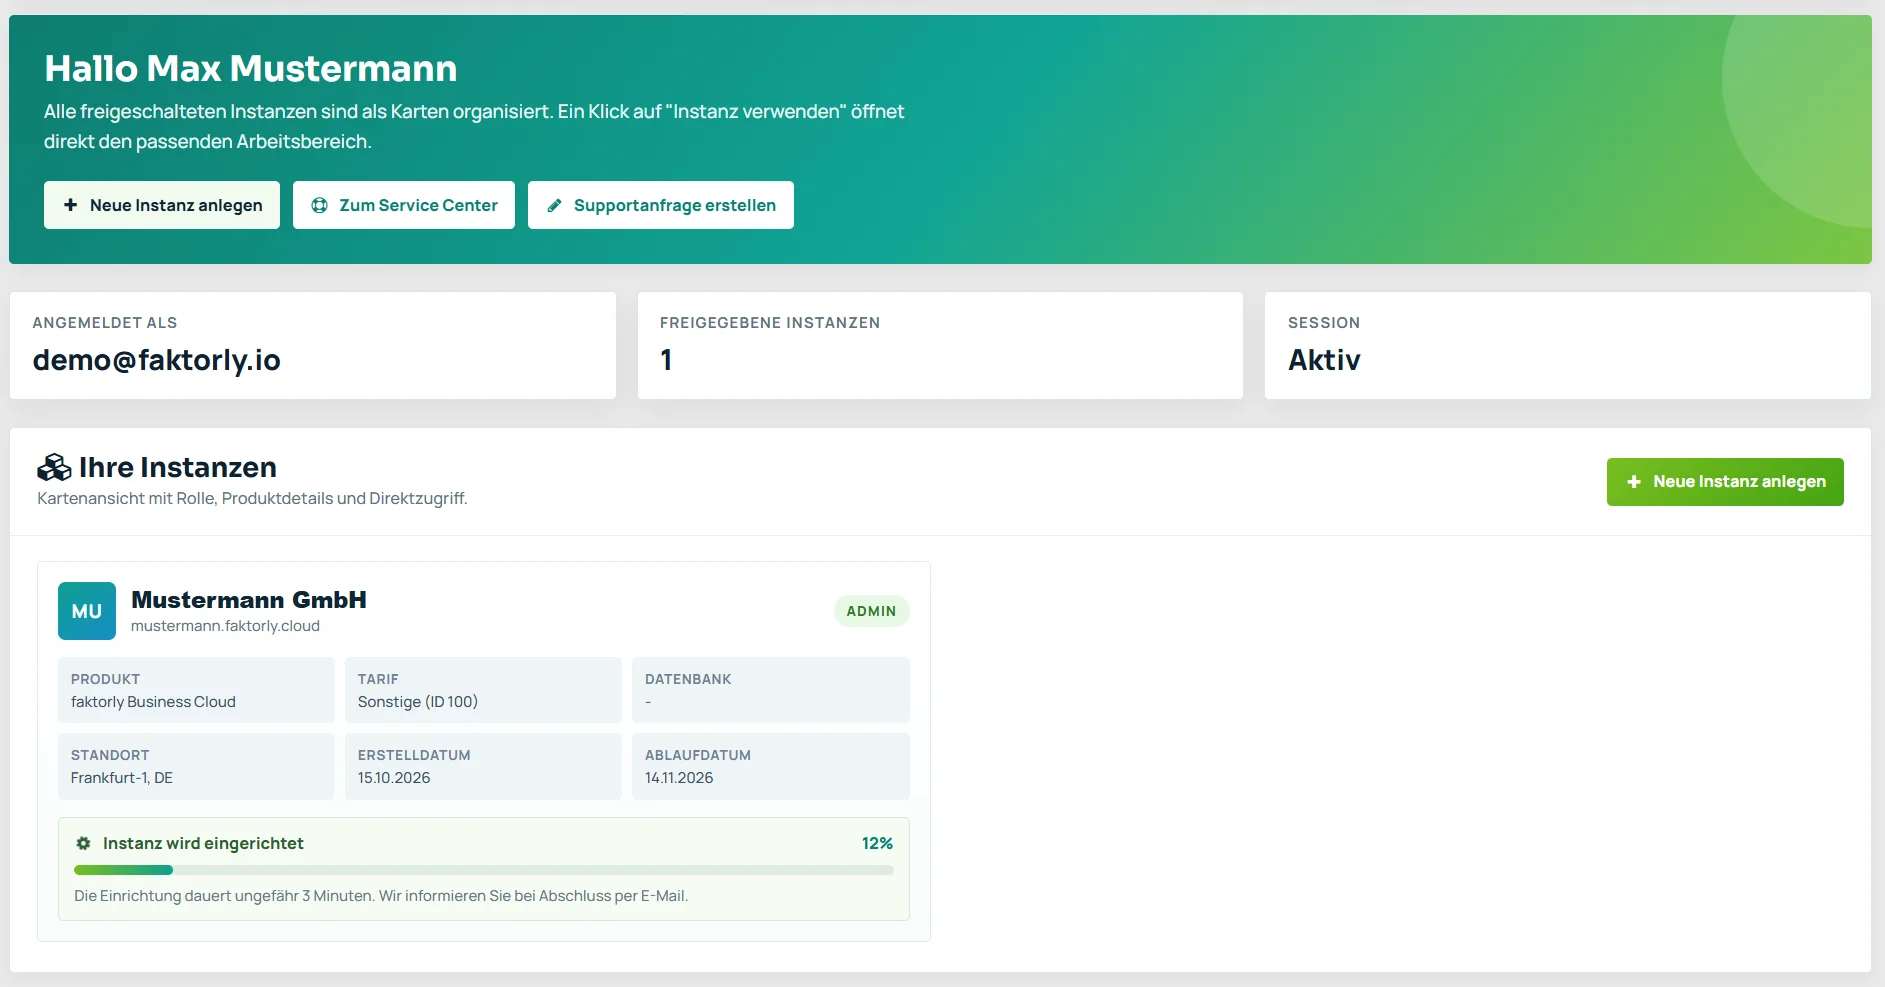Click the faktorly Business Cloud product value
Screen dimensions: 1885x987
click(153, 702)
